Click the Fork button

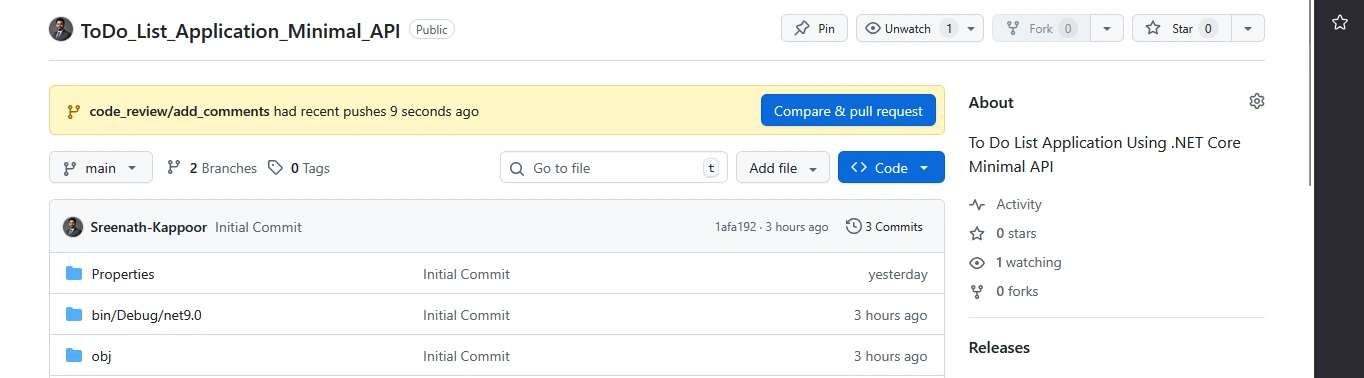pos(1041,28)
